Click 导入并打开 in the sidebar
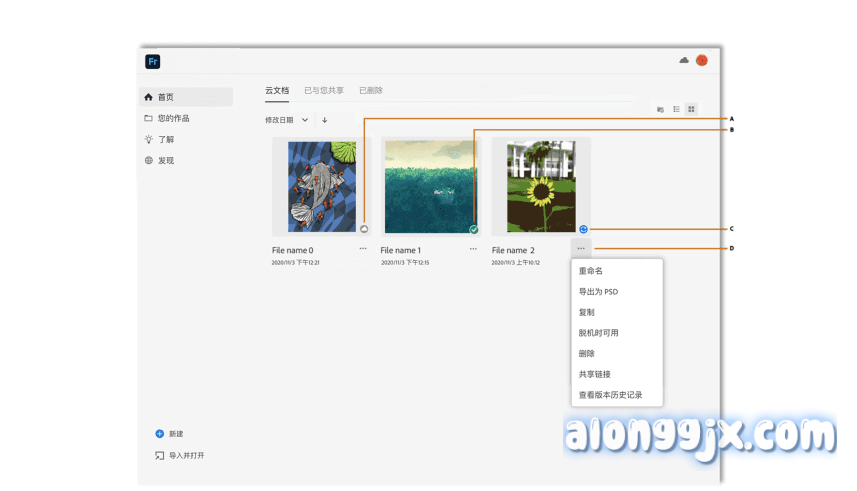857x491 pixels. (186, 456)
